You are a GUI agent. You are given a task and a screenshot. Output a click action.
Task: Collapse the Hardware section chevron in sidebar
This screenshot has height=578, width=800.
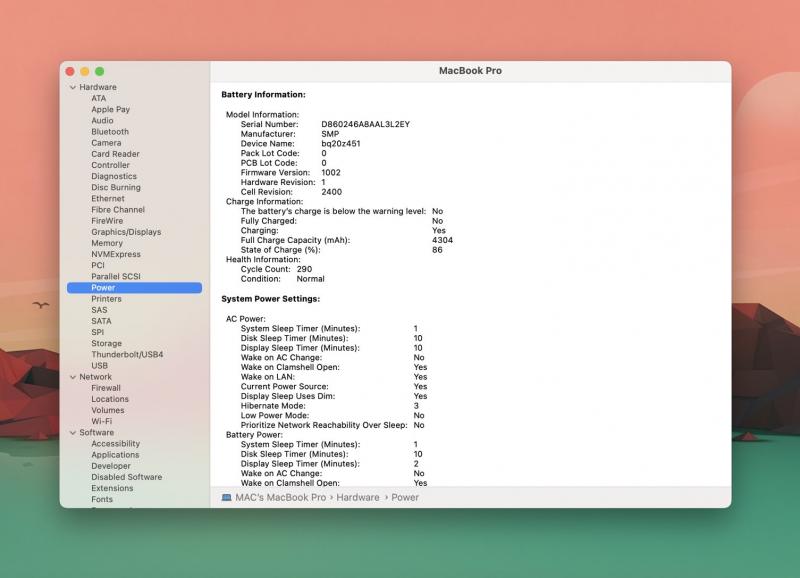(x=73, y=87)
